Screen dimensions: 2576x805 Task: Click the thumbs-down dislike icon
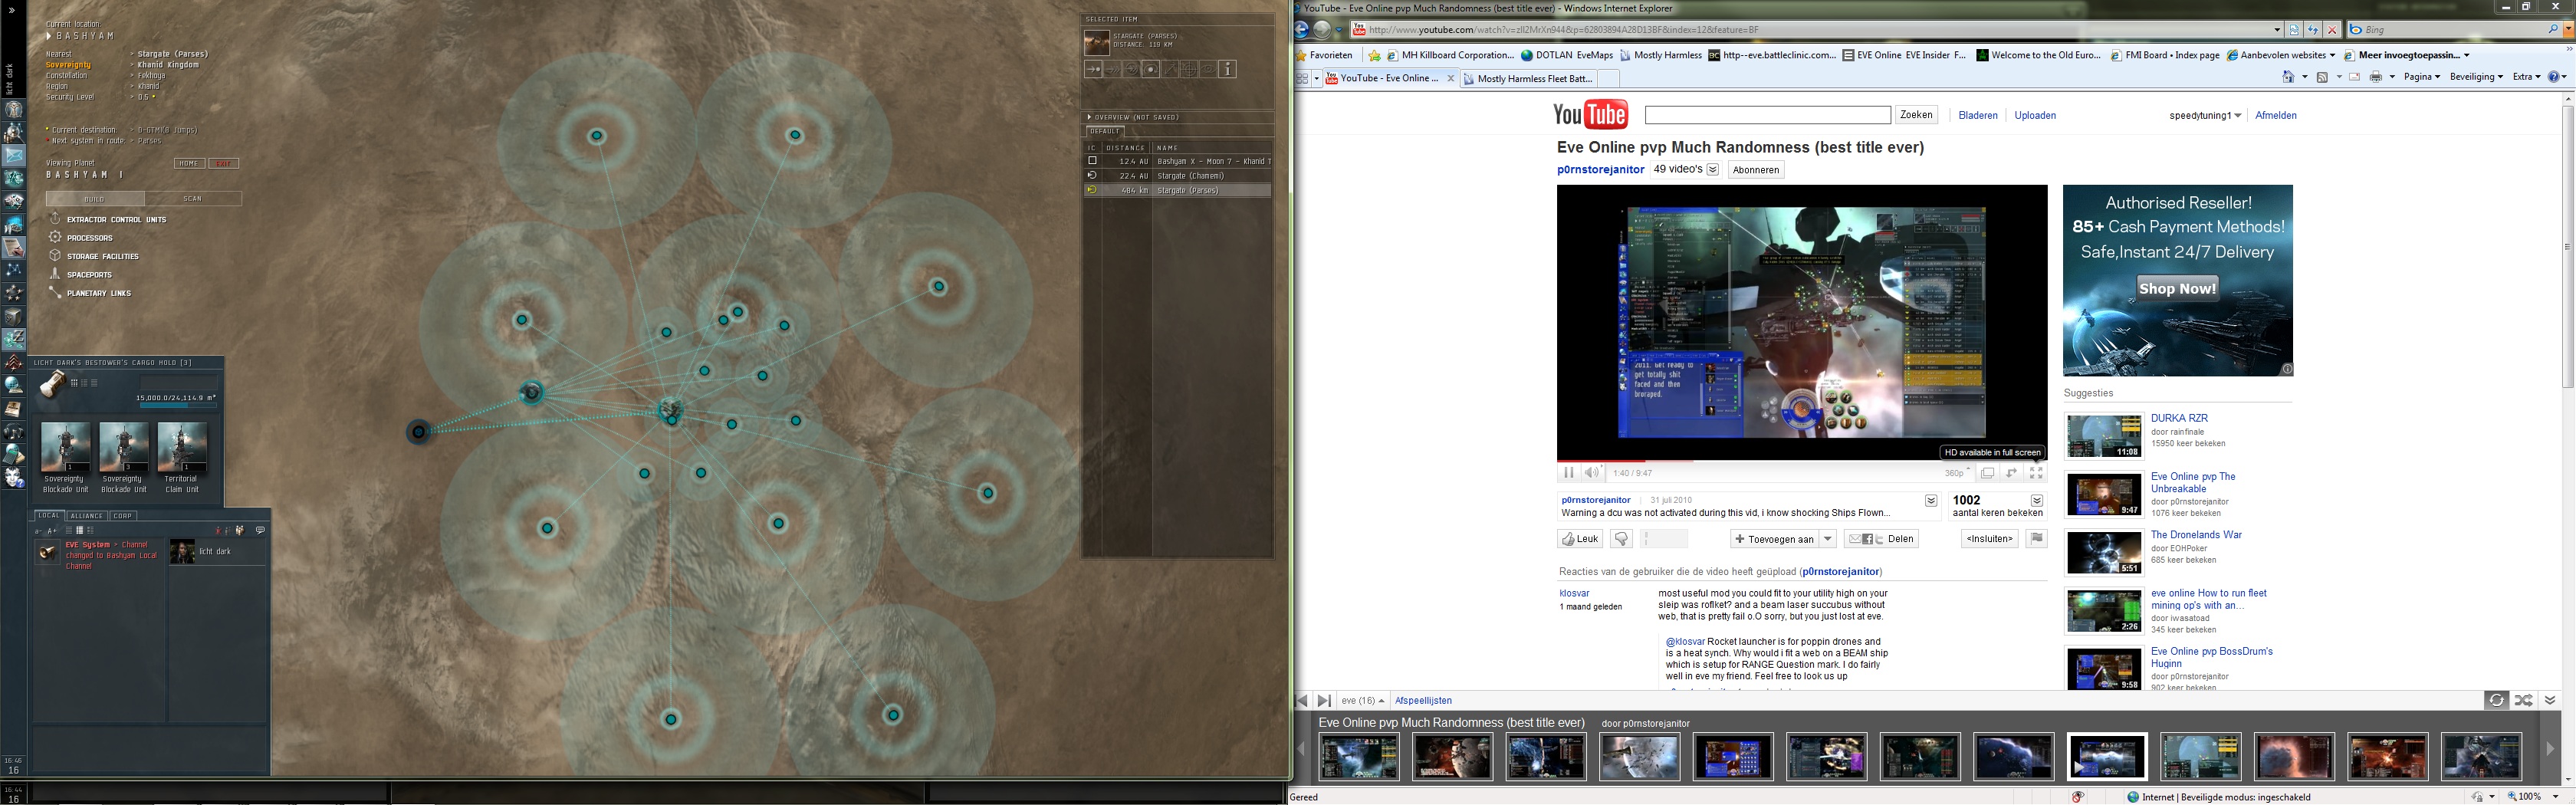1621,539
